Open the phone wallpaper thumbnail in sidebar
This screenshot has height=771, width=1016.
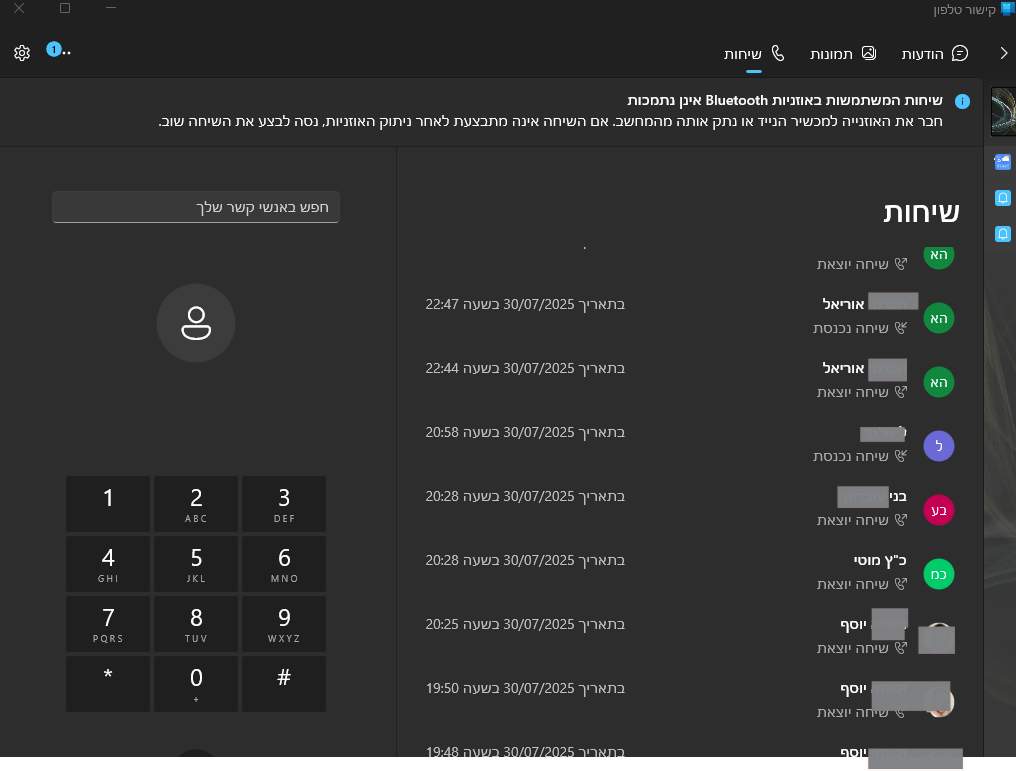1002,112
